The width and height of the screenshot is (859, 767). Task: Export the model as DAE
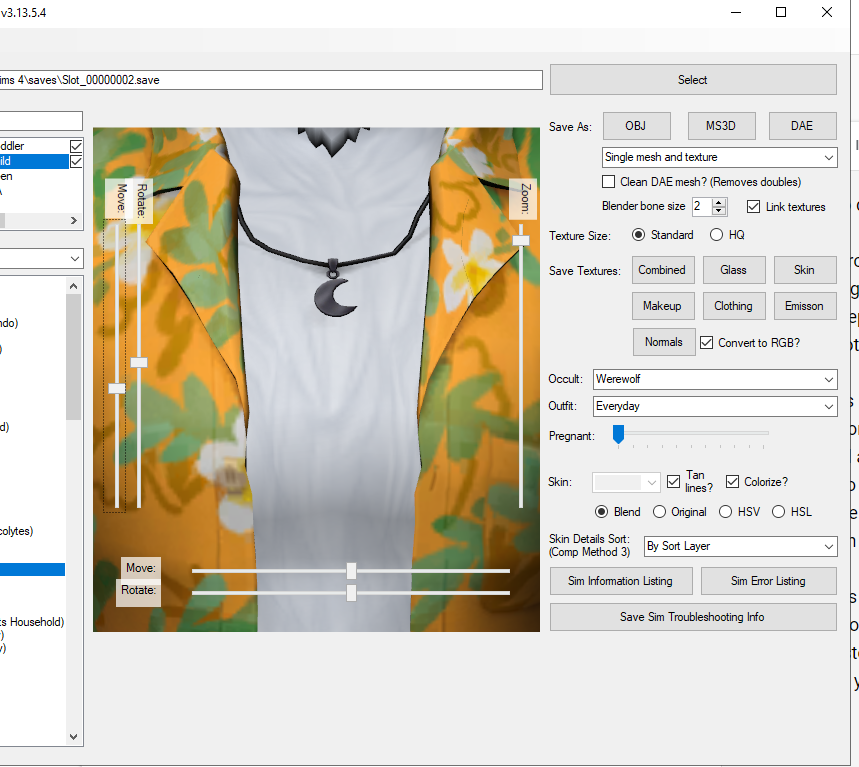[x=802, y=126]
